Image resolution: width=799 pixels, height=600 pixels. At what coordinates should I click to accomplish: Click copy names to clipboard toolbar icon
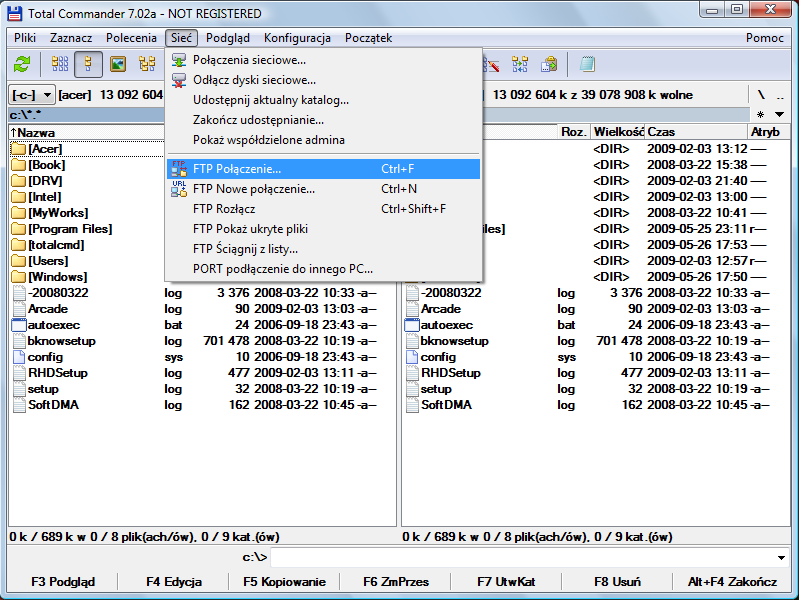[x=549, y=65]
